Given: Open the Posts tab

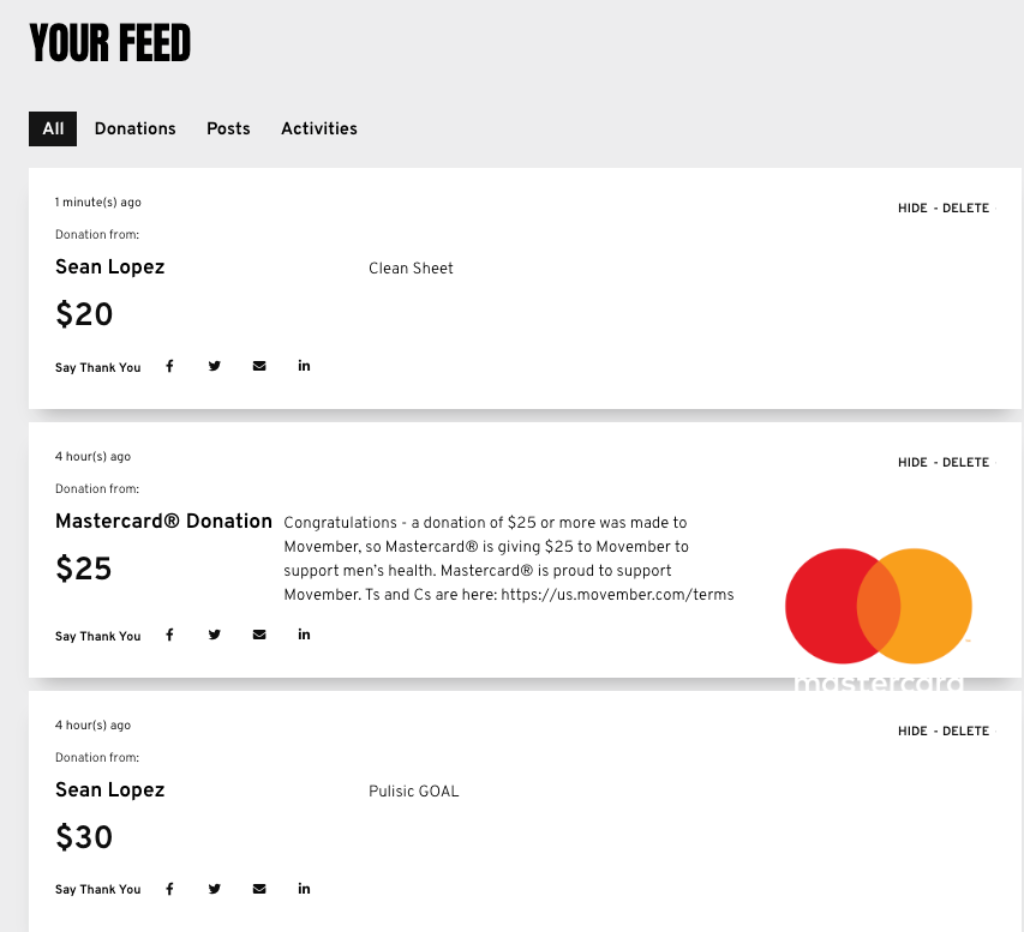Looking at the screenshot, I should [x=229, y=129].
